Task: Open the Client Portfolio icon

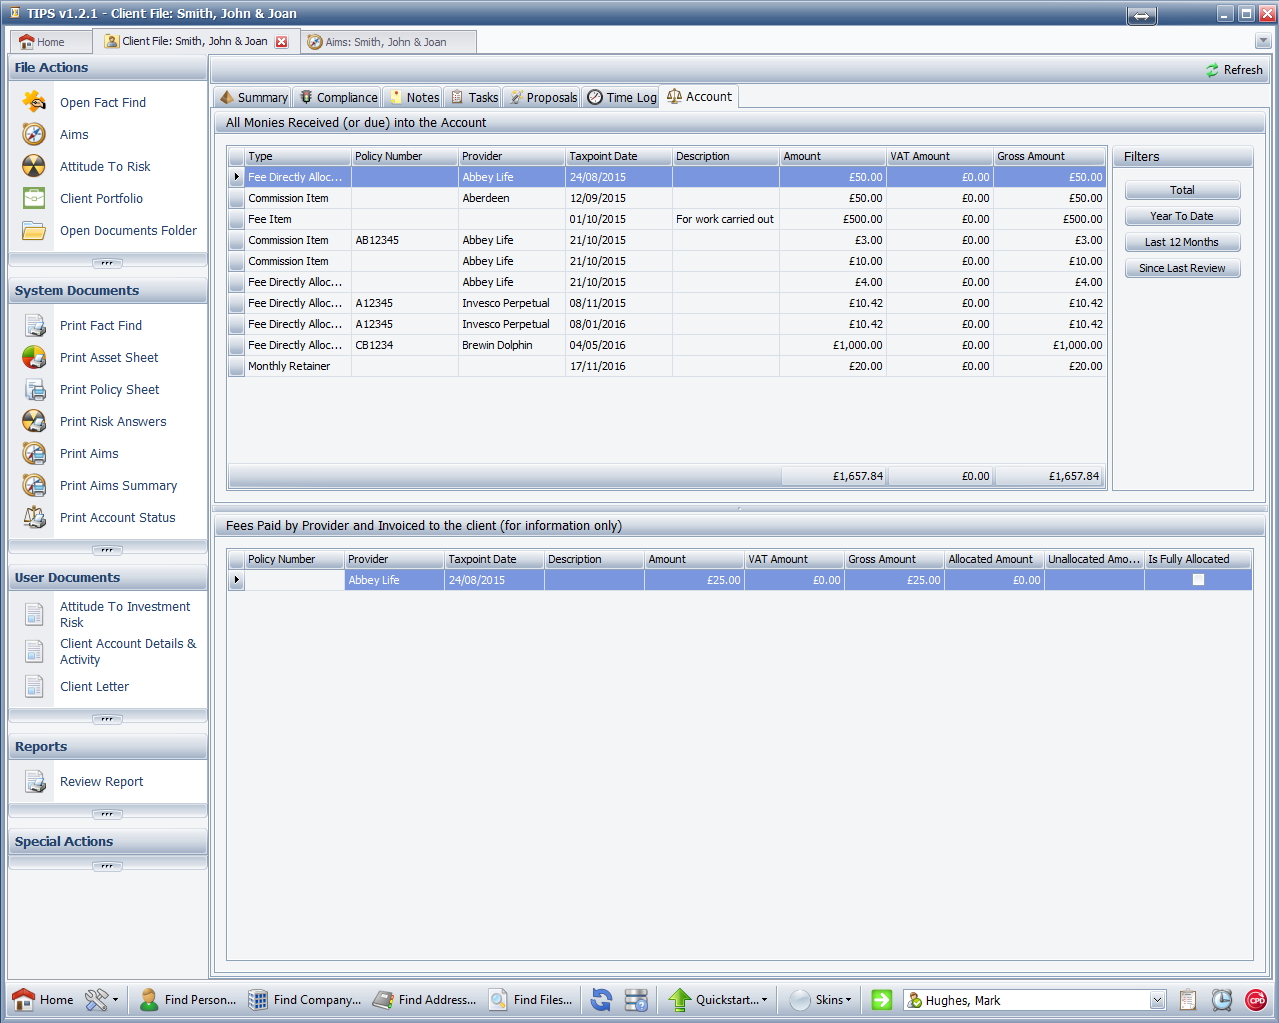Action: click(x=34, y=198)
